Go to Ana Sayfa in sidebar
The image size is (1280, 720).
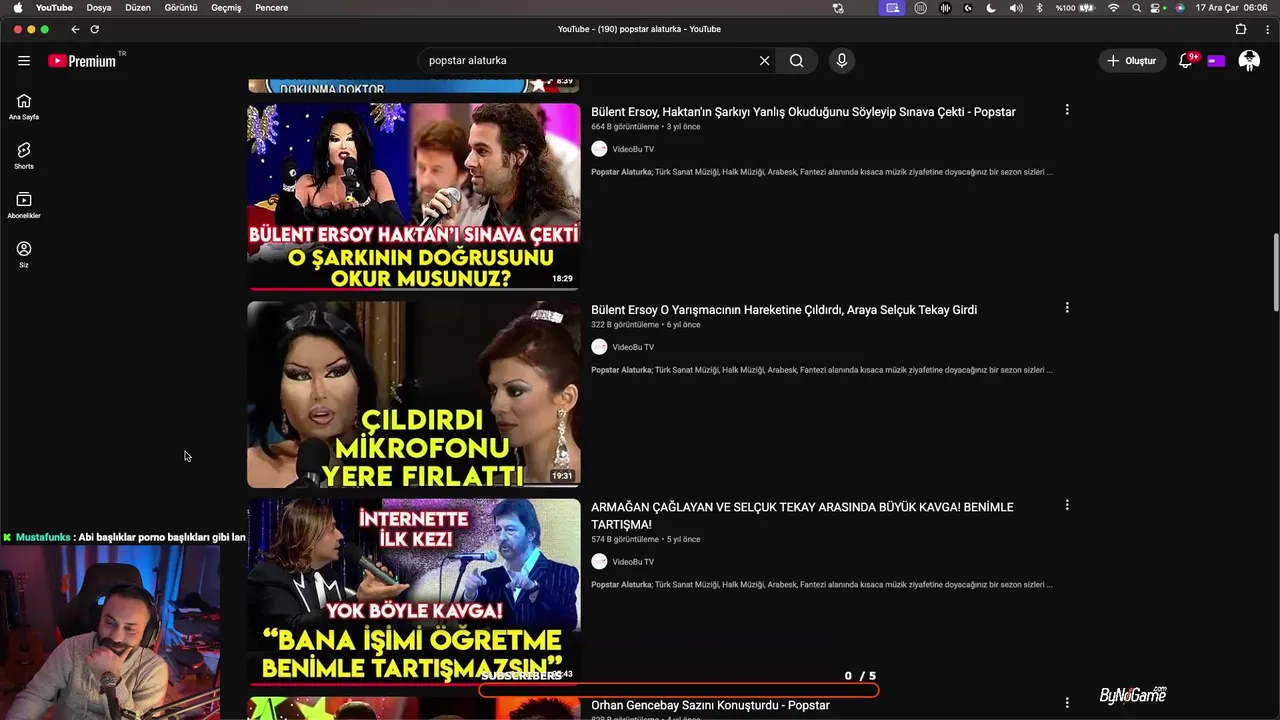[x=24, y=106]
